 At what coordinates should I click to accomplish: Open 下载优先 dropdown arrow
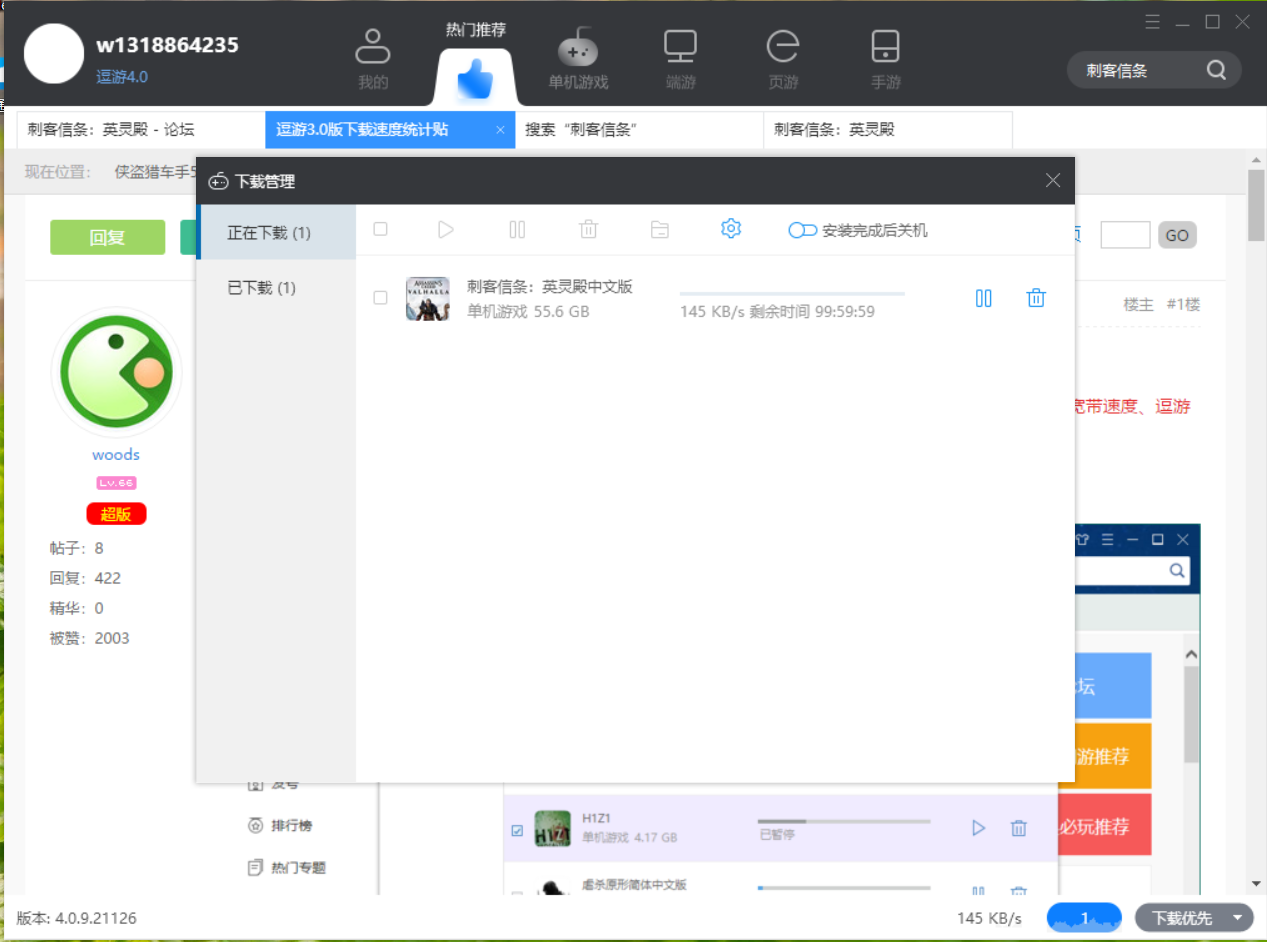tap(1238, 918)
